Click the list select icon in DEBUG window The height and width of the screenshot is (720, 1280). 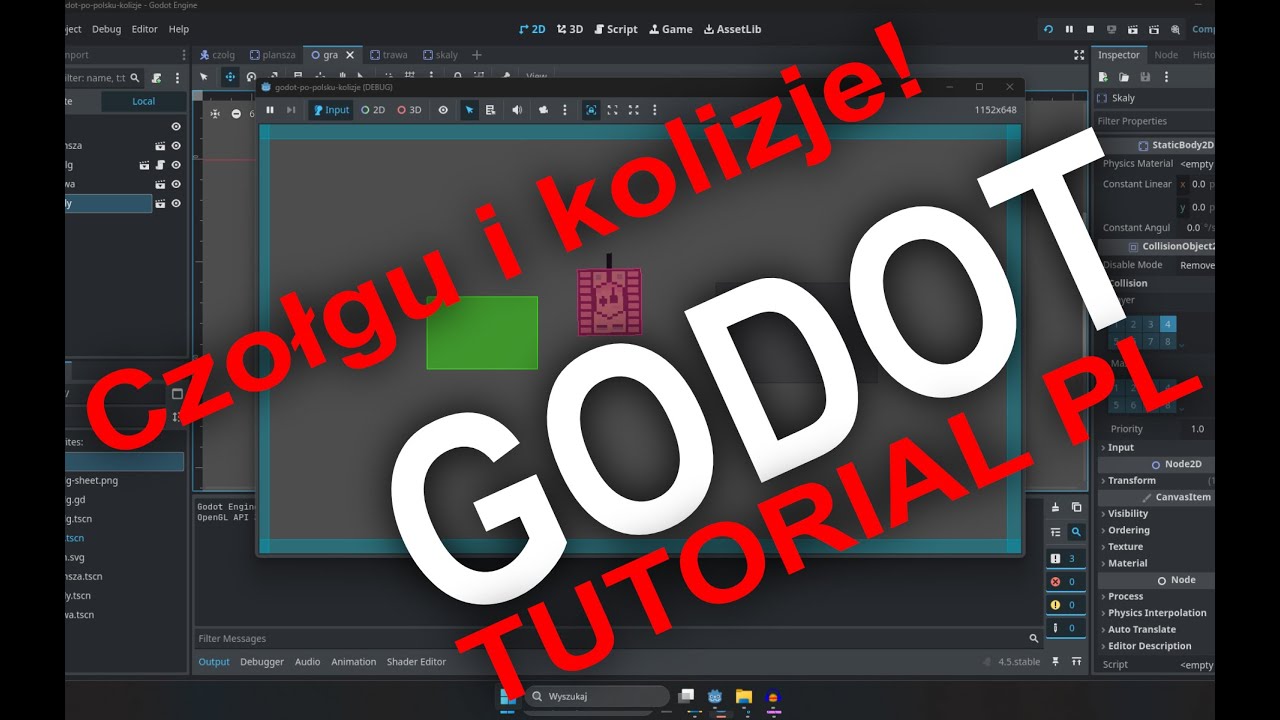490,110
